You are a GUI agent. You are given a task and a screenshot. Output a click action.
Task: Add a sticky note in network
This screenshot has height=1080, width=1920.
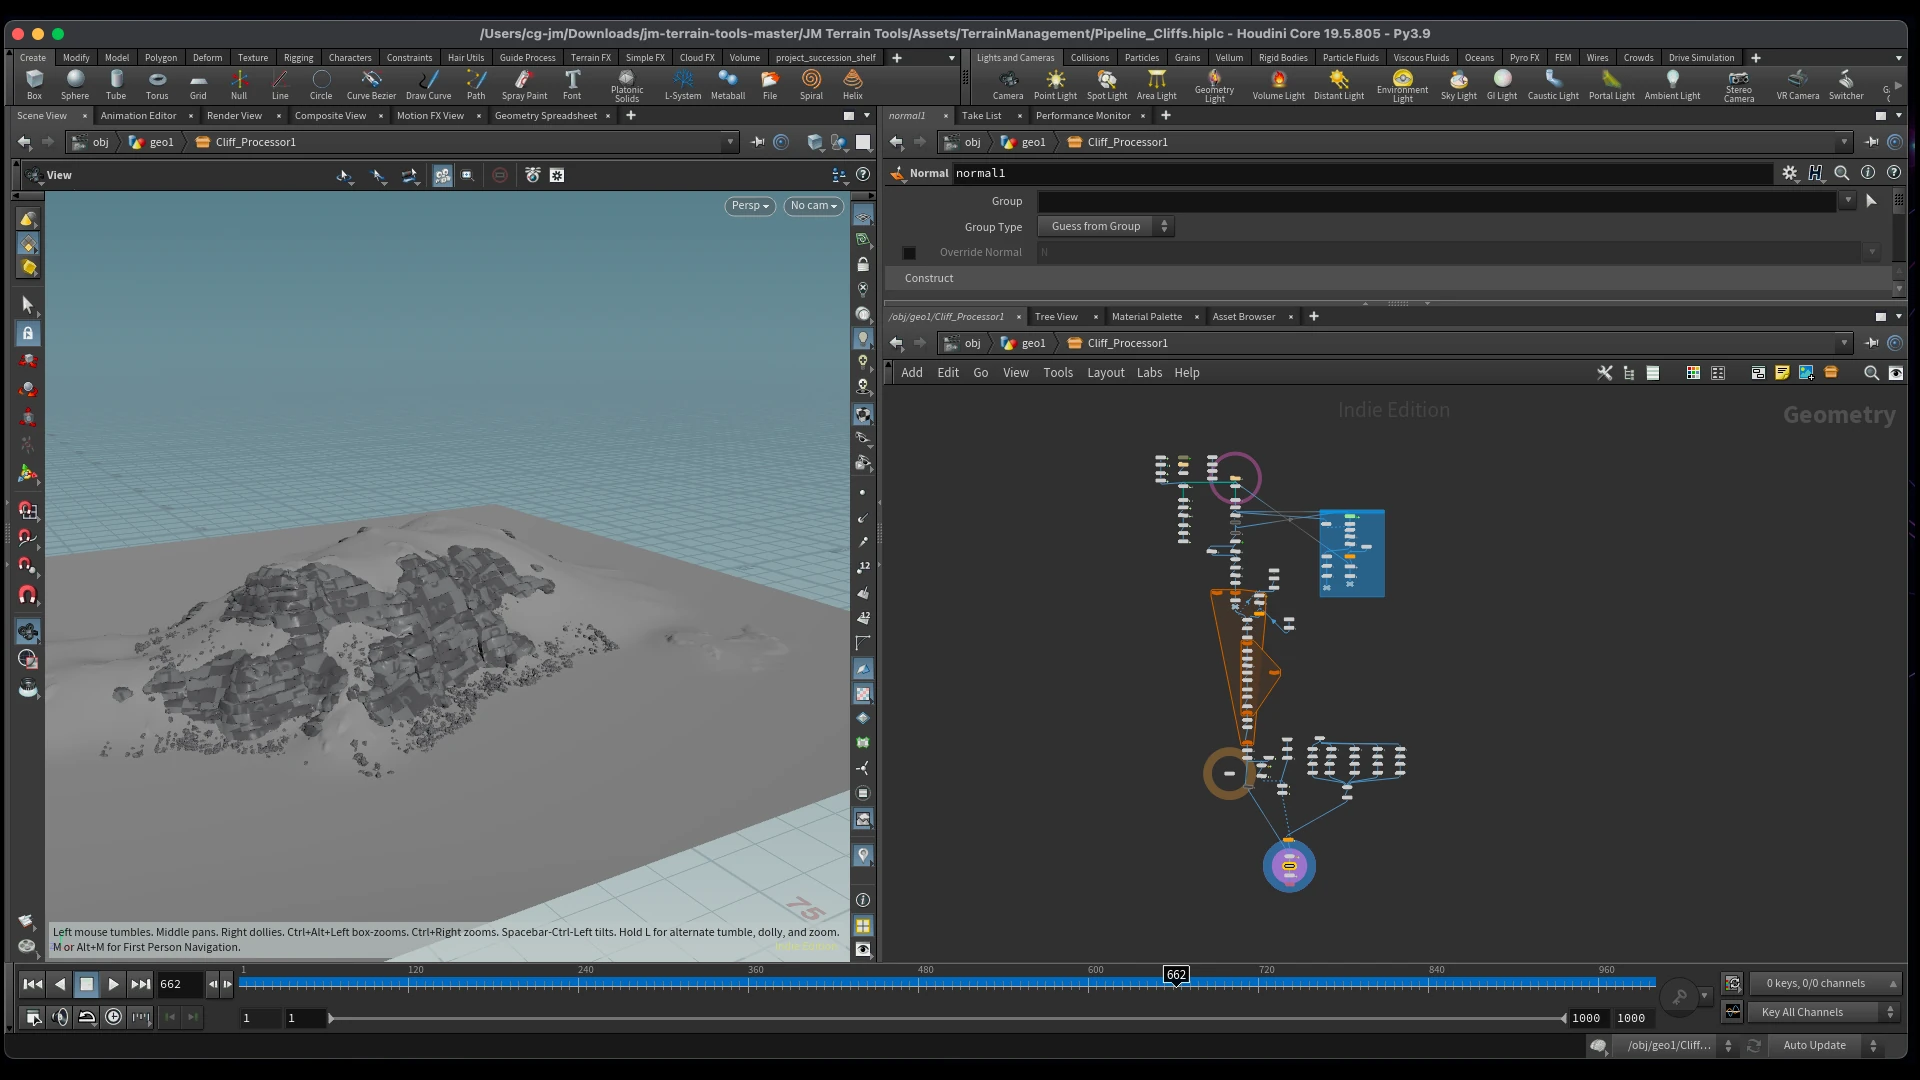click(1782, 373)
